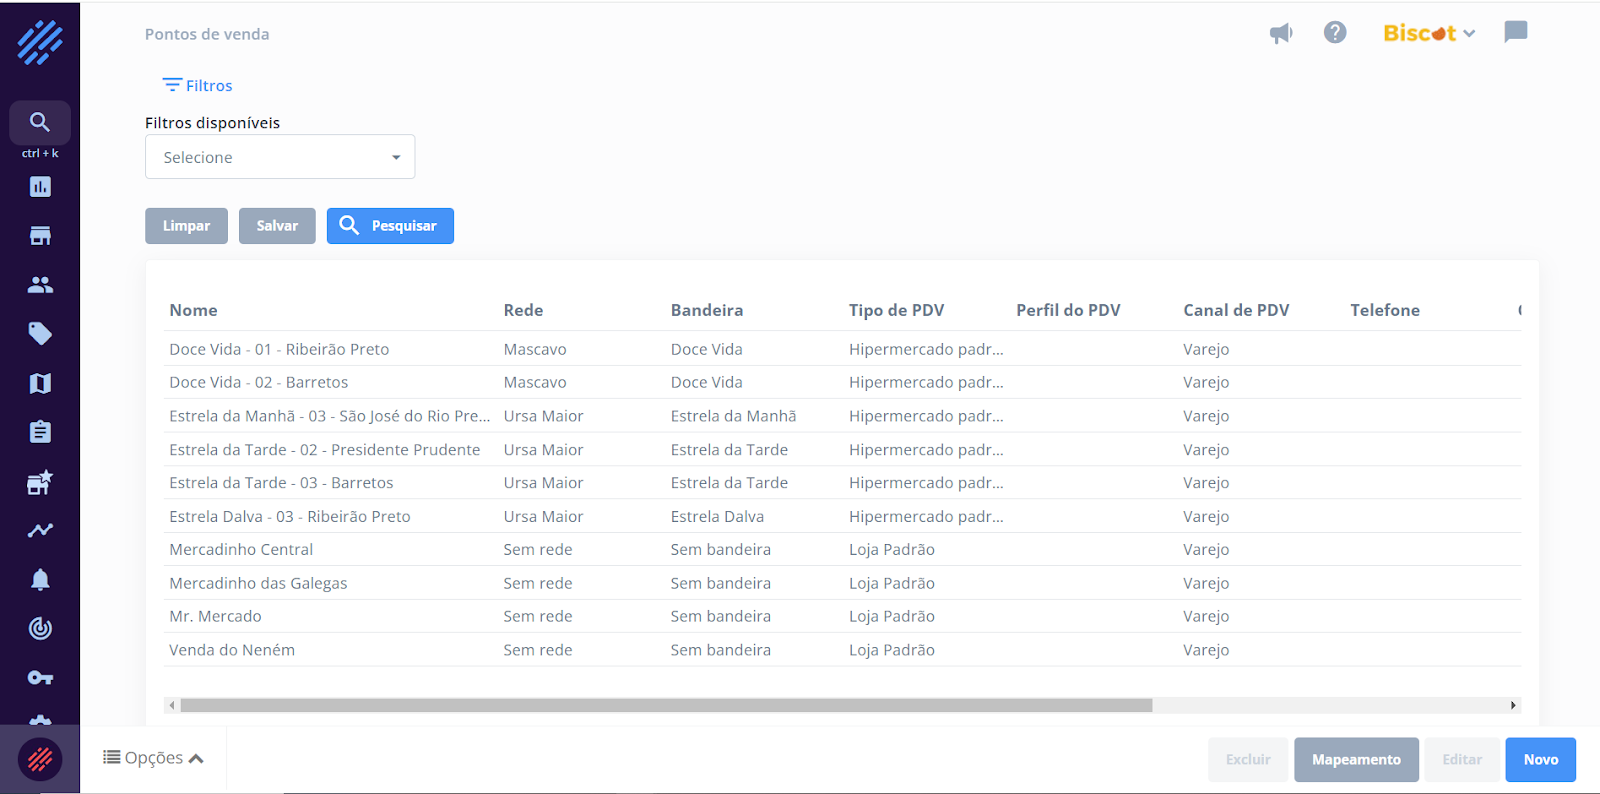Image resolution: width=1600 pixels, height=794 pixels.
Task: Select the Mercadinho Central row
Action: (241, 549)
